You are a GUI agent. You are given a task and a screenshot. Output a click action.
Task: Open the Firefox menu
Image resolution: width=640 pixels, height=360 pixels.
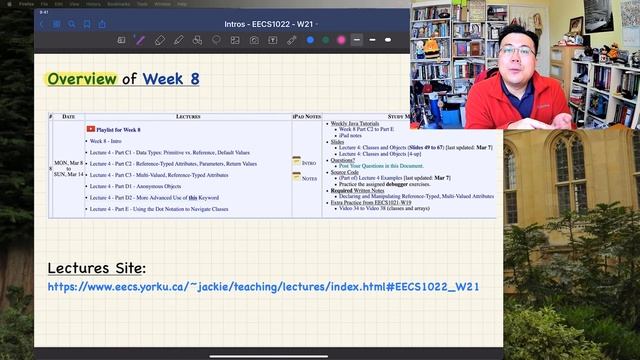tap(27, 4)
